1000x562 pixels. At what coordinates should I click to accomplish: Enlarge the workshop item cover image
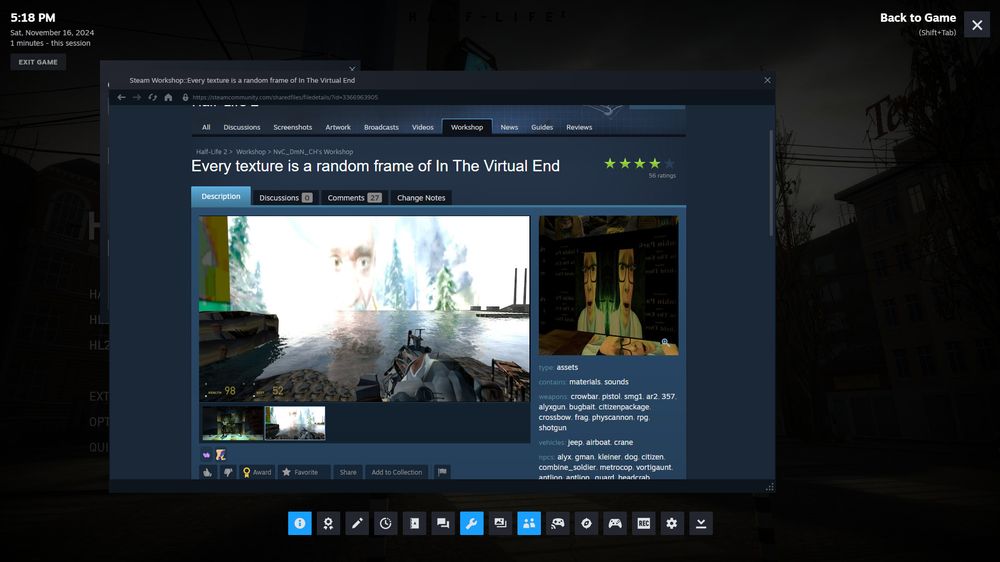608,285
